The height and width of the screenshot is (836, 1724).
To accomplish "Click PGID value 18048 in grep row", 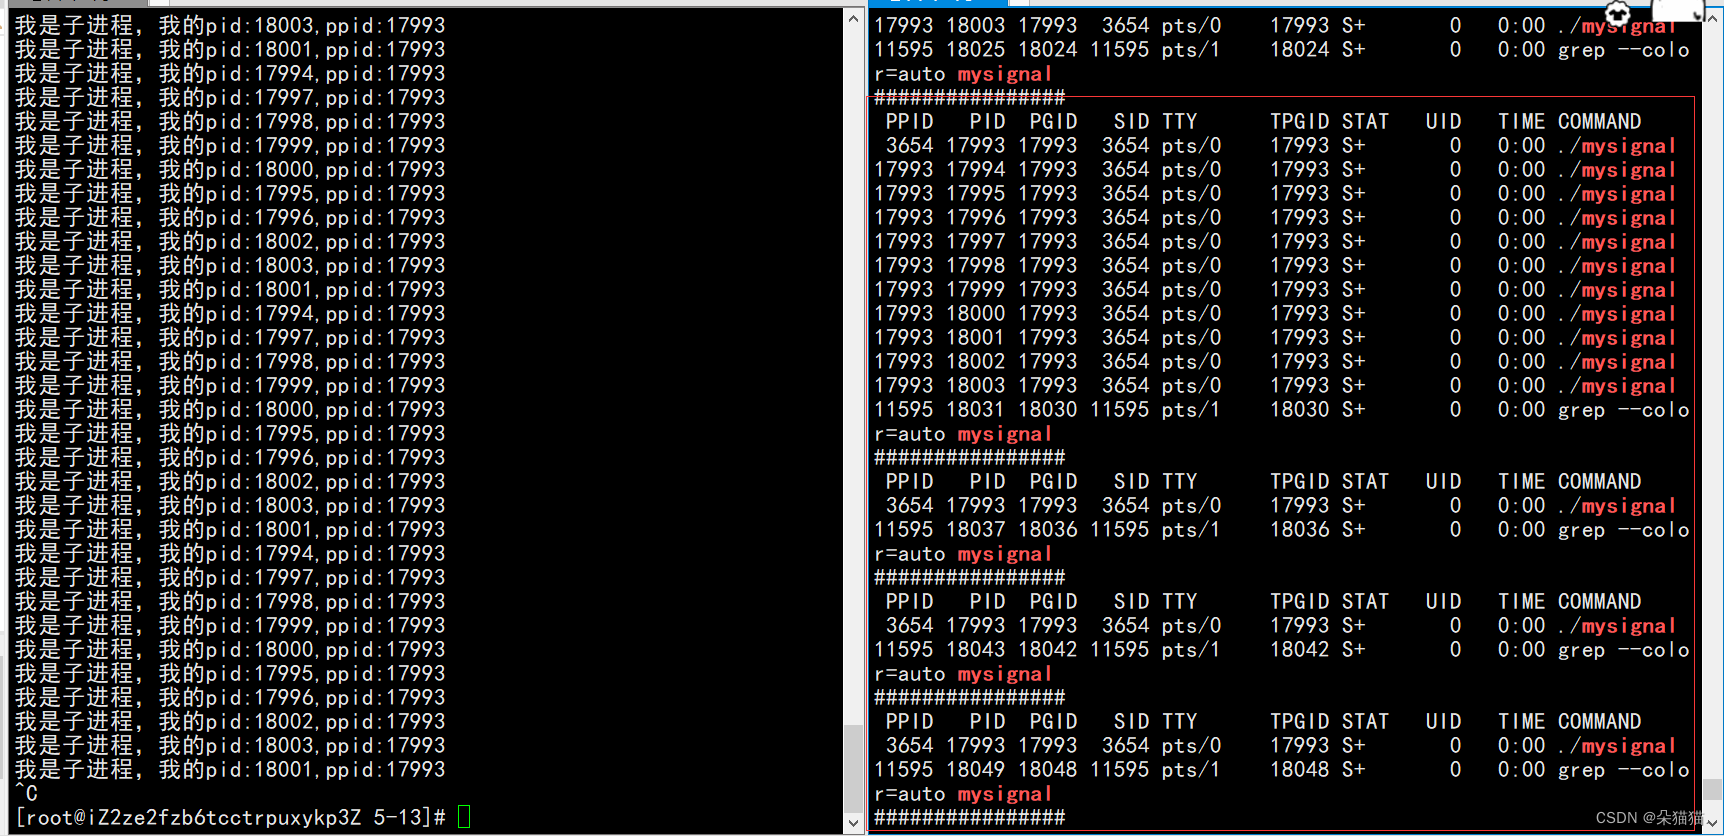I will (x=1047, y=769).
